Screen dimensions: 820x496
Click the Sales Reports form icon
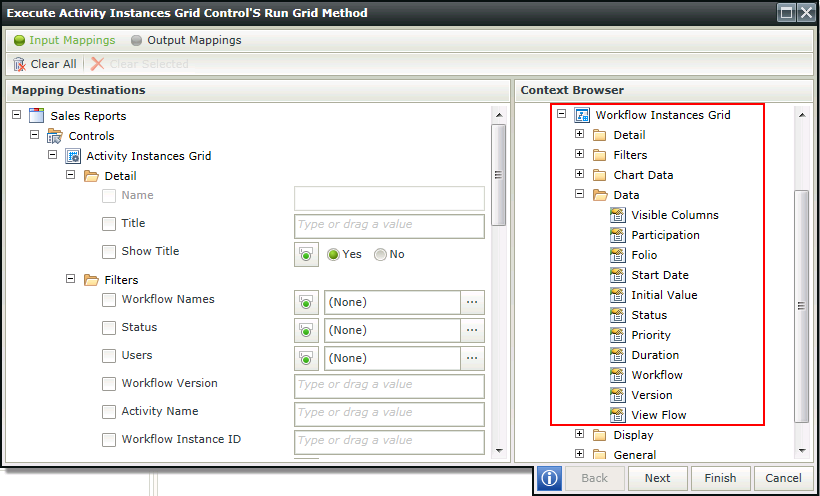pyautogui.click(x=37, y=116)
